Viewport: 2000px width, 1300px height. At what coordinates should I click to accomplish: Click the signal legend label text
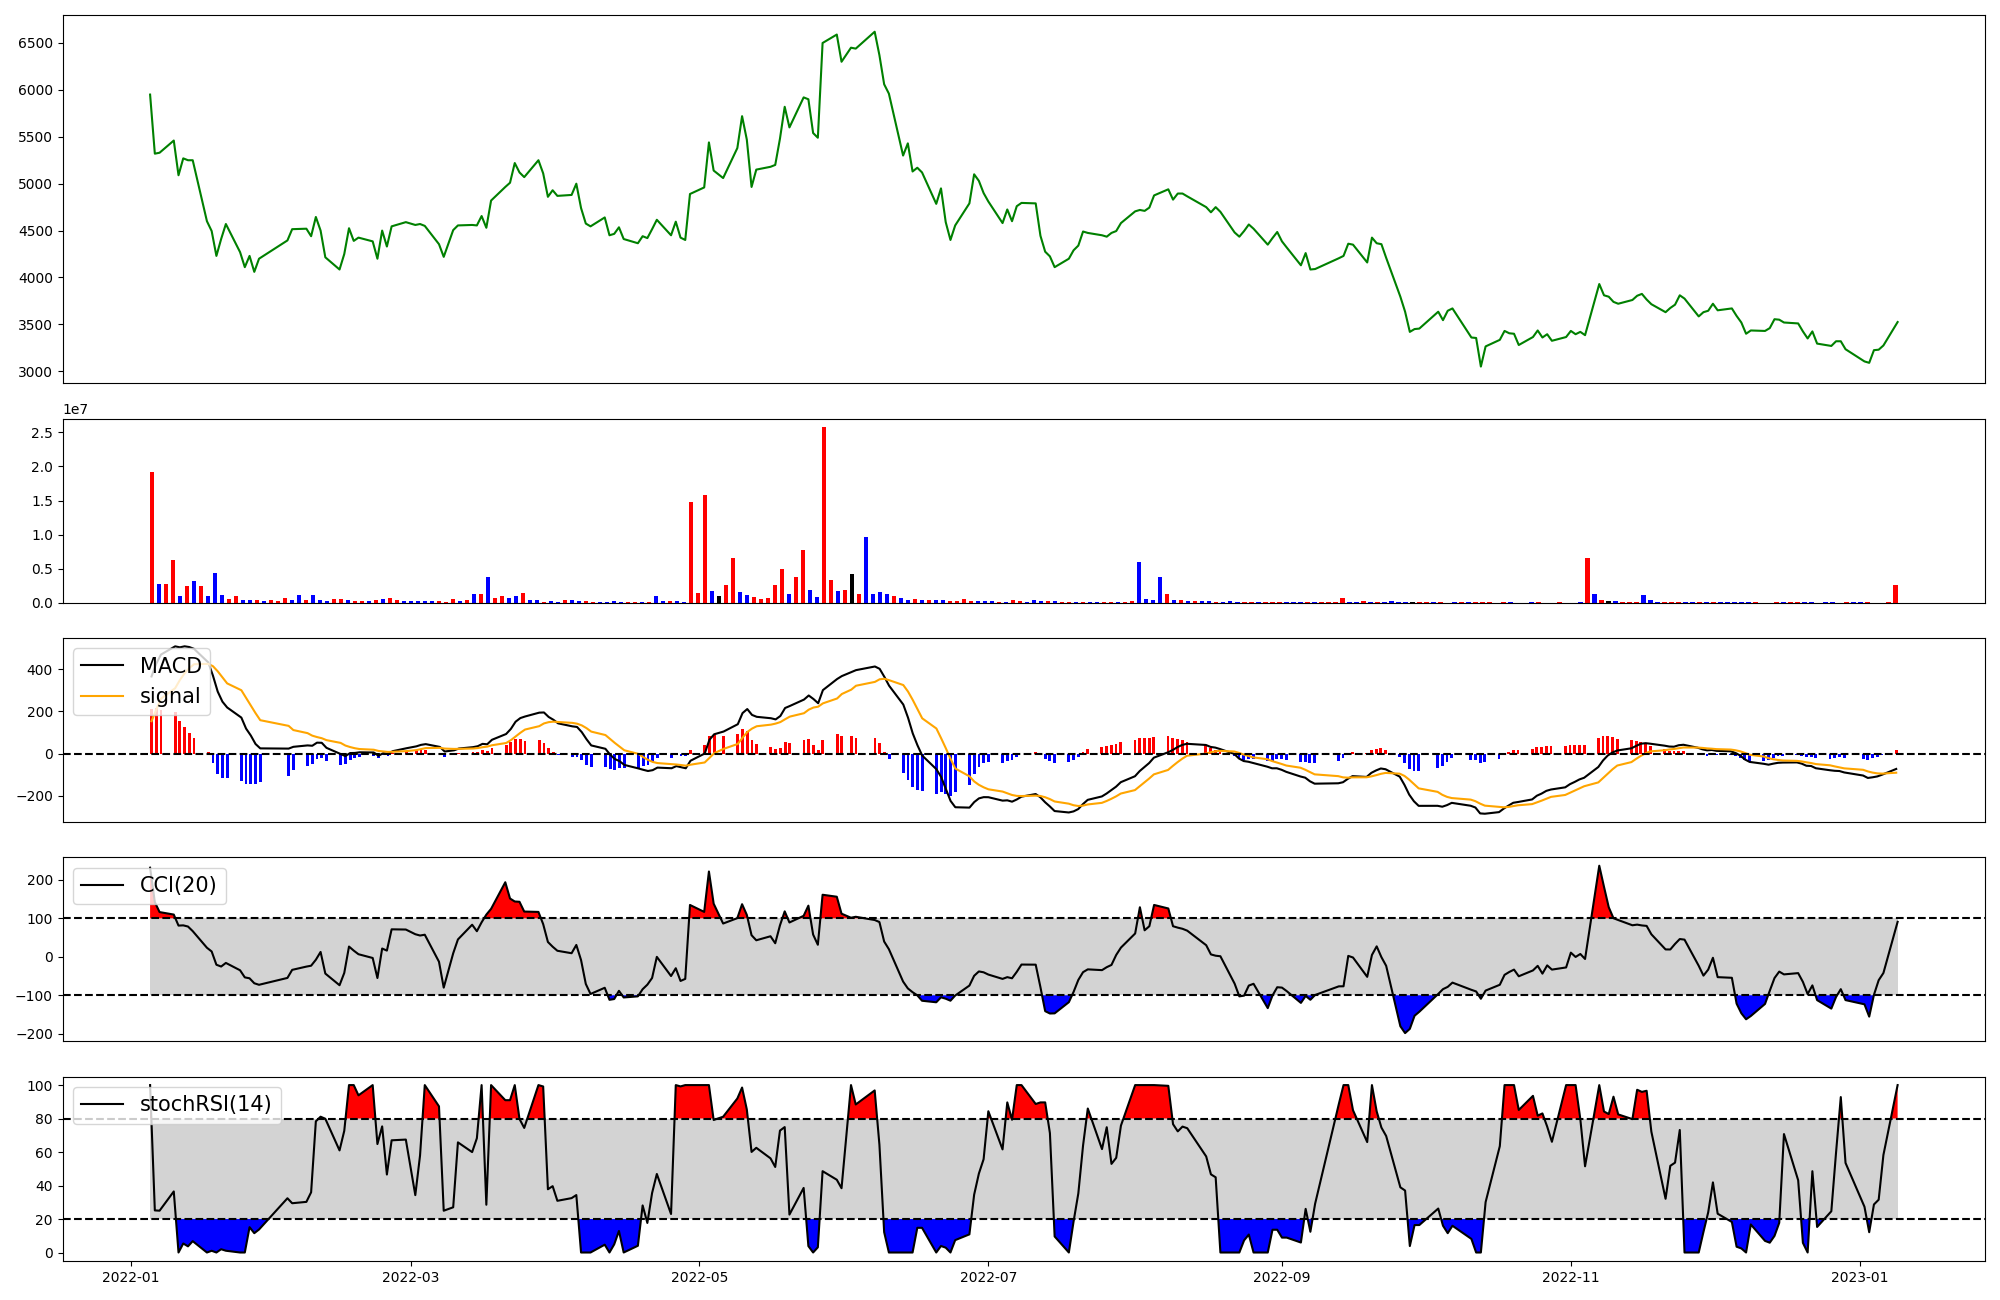pyautogui.click(x=170, y=696)
